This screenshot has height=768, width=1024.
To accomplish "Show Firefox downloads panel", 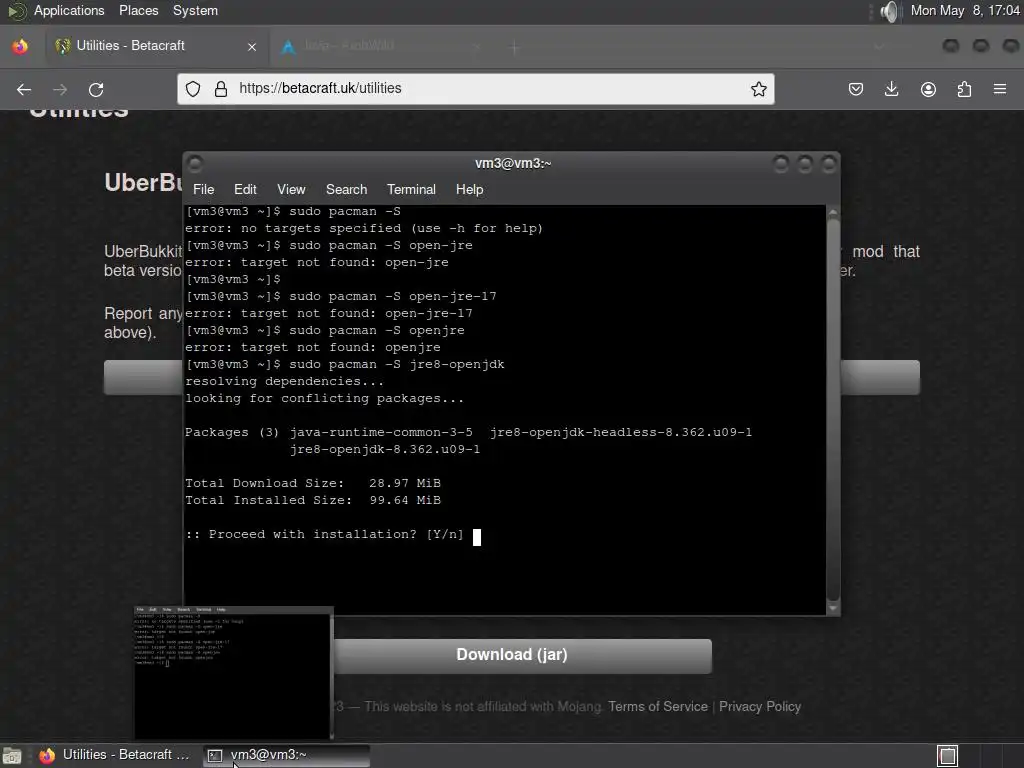I will point(891,89).
